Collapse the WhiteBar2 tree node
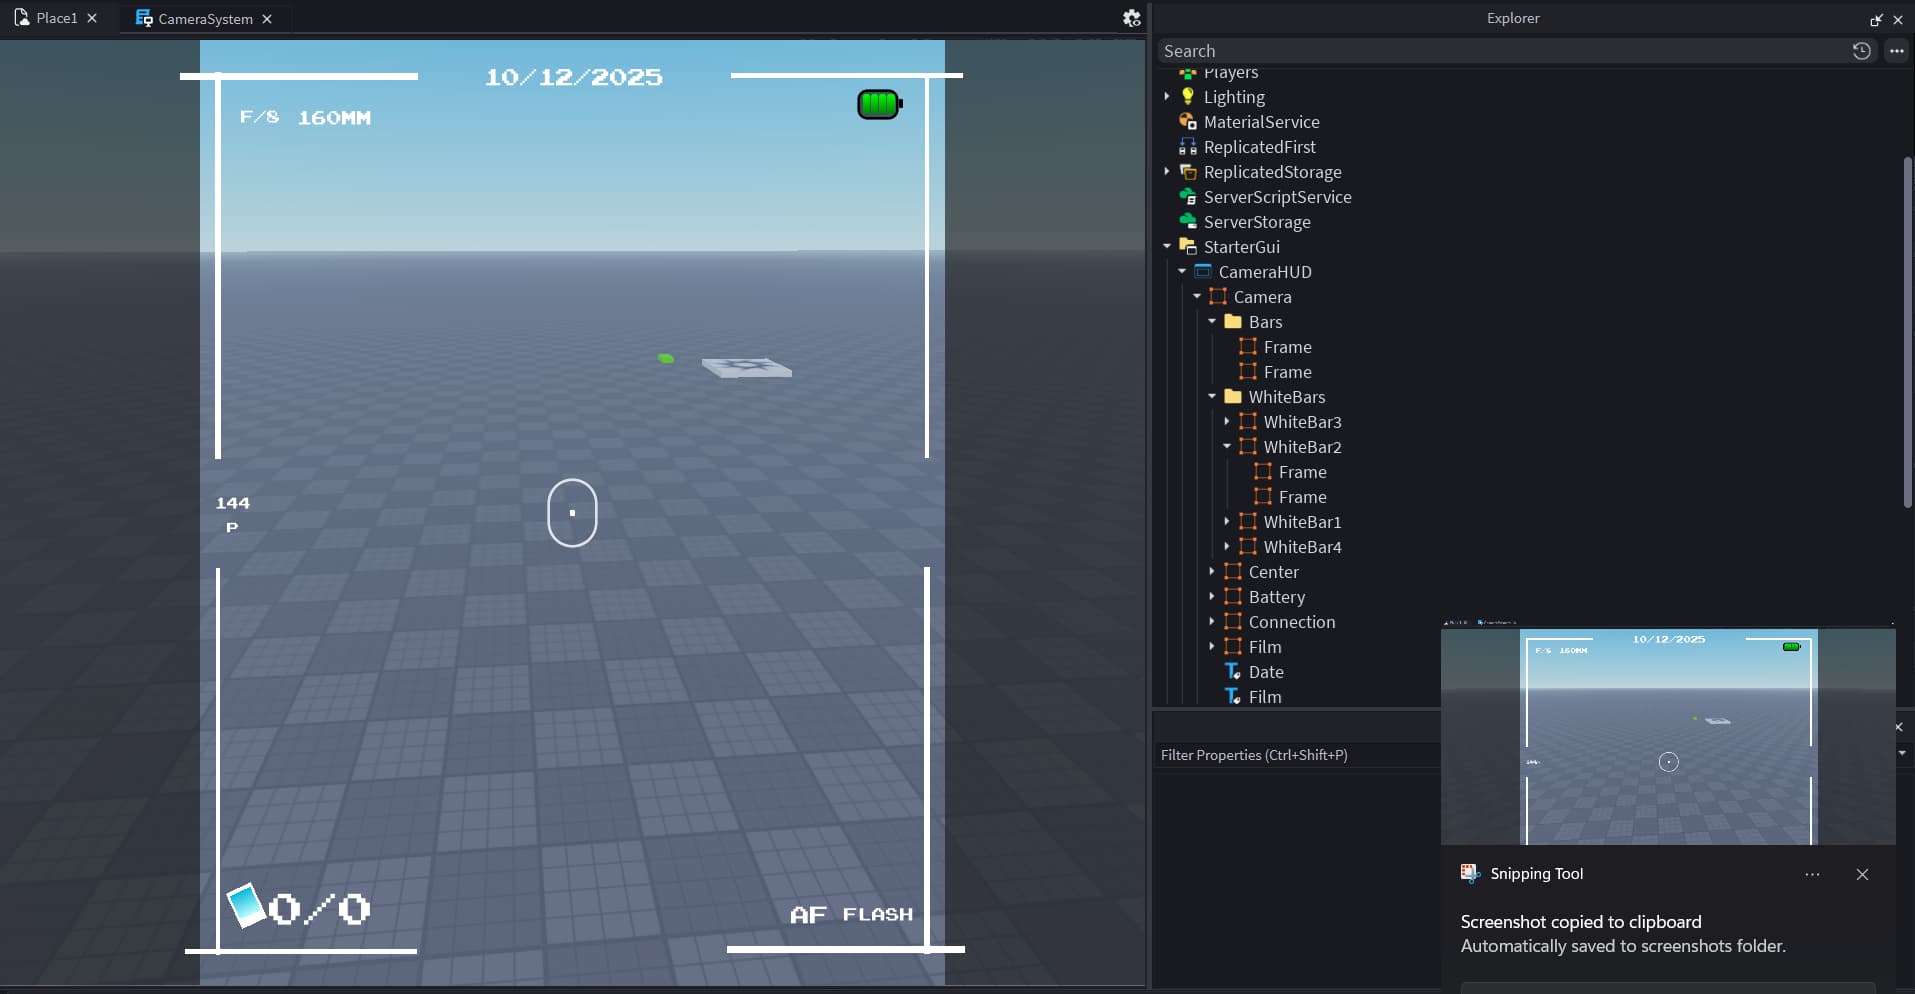This screenshot has height=994, width=1915. [x=1227, y=446]
